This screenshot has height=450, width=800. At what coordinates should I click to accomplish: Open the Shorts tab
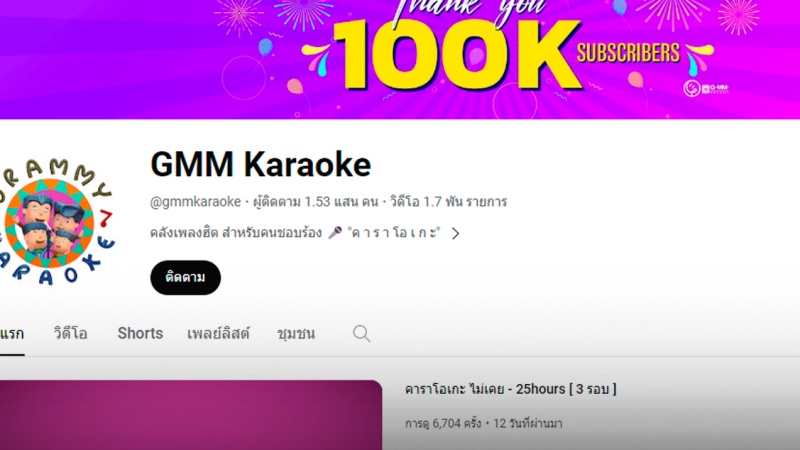(140, 334)
